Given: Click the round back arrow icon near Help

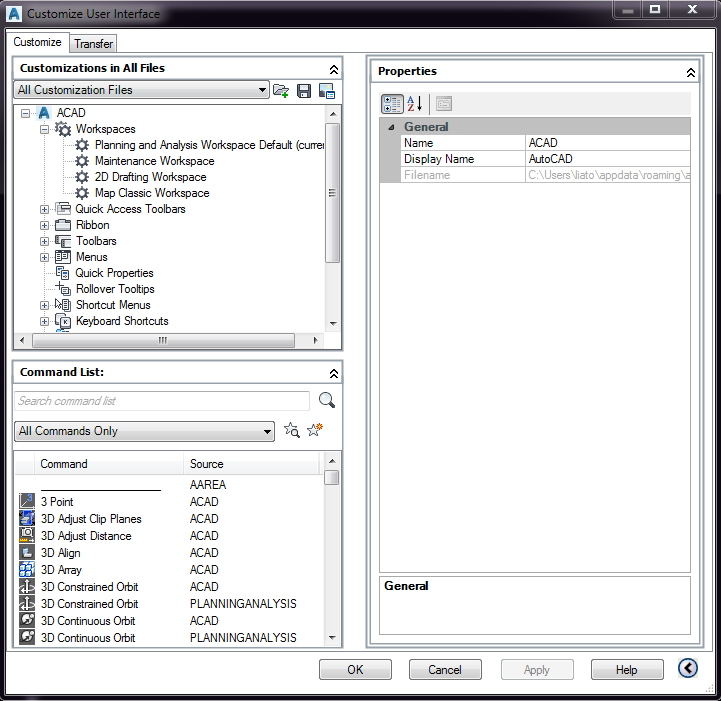Looking at the screenshot, I should 687,668.
